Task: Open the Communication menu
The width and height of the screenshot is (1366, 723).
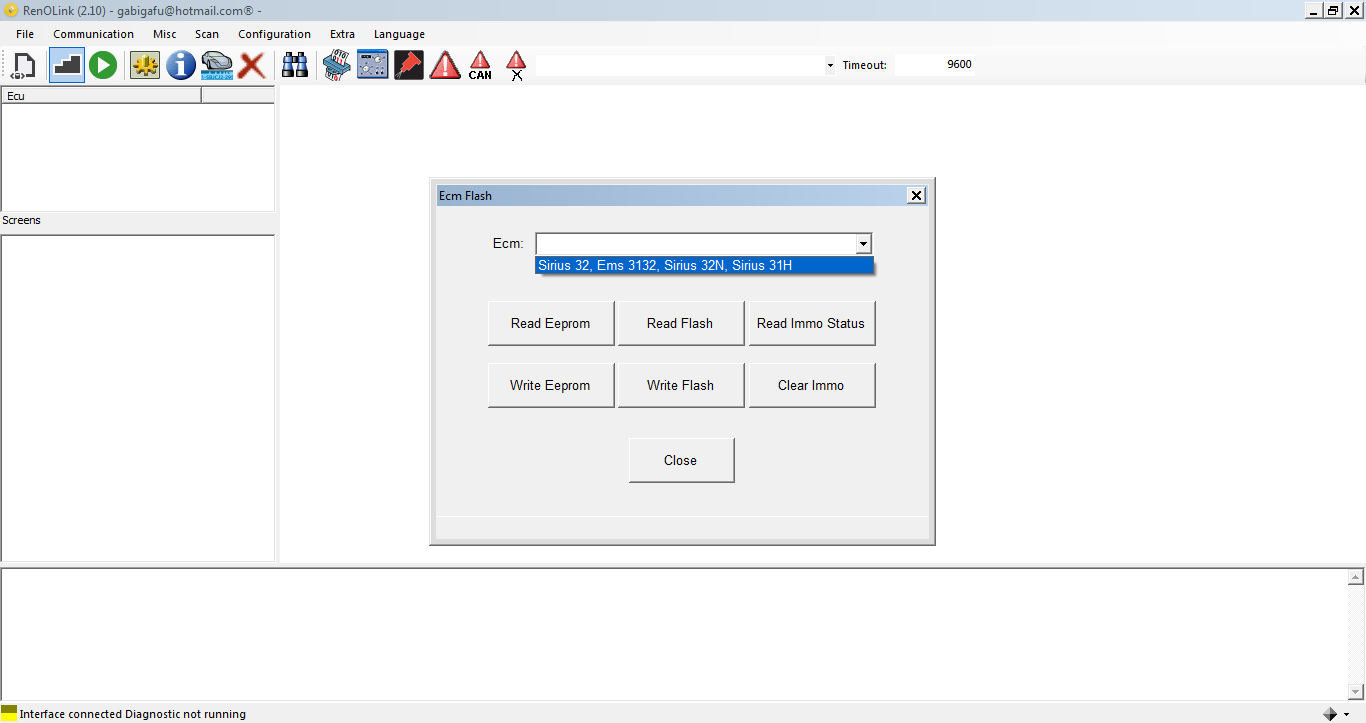Action: [x=94, y=34]
